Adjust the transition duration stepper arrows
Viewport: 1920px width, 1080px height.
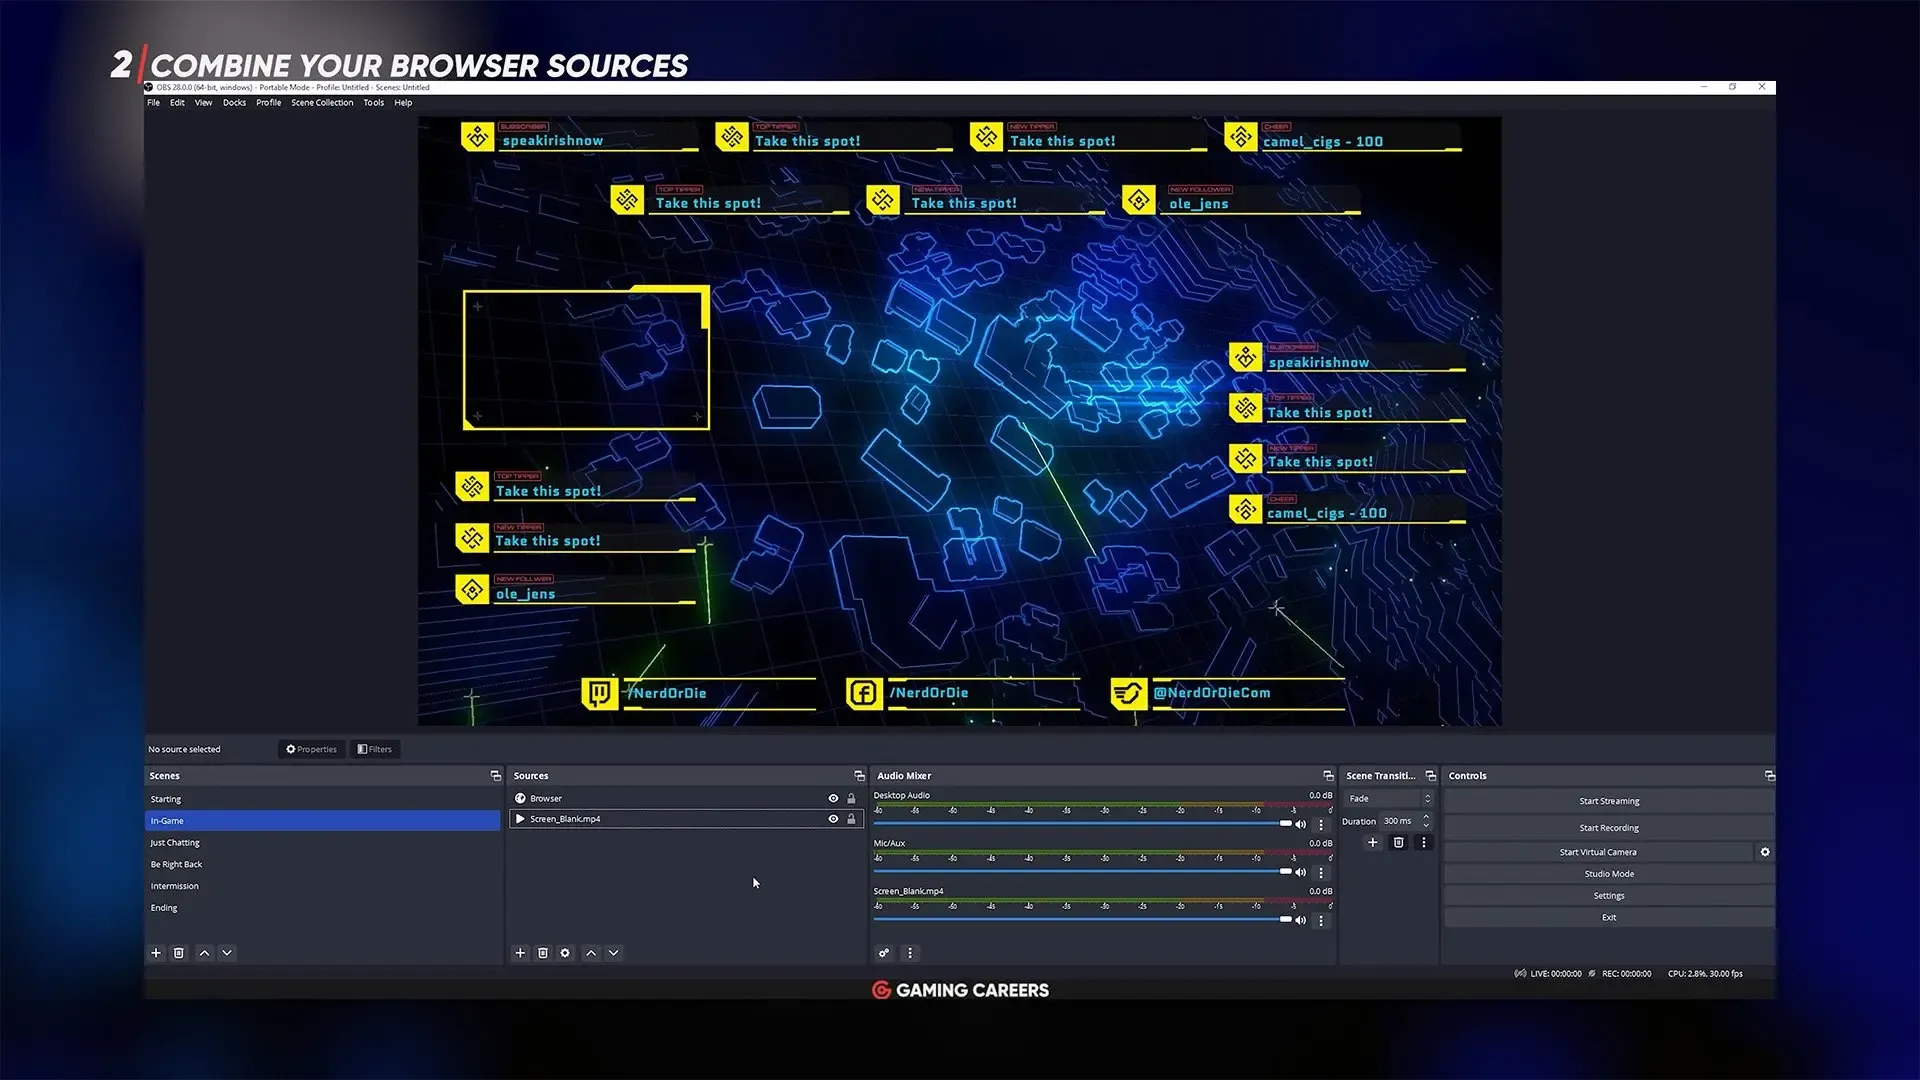(x=1426, y=821)
